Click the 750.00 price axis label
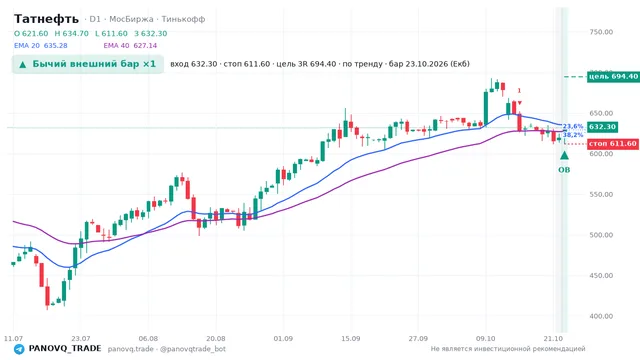Viewport: 640px width, 360px height. (601, 32)
